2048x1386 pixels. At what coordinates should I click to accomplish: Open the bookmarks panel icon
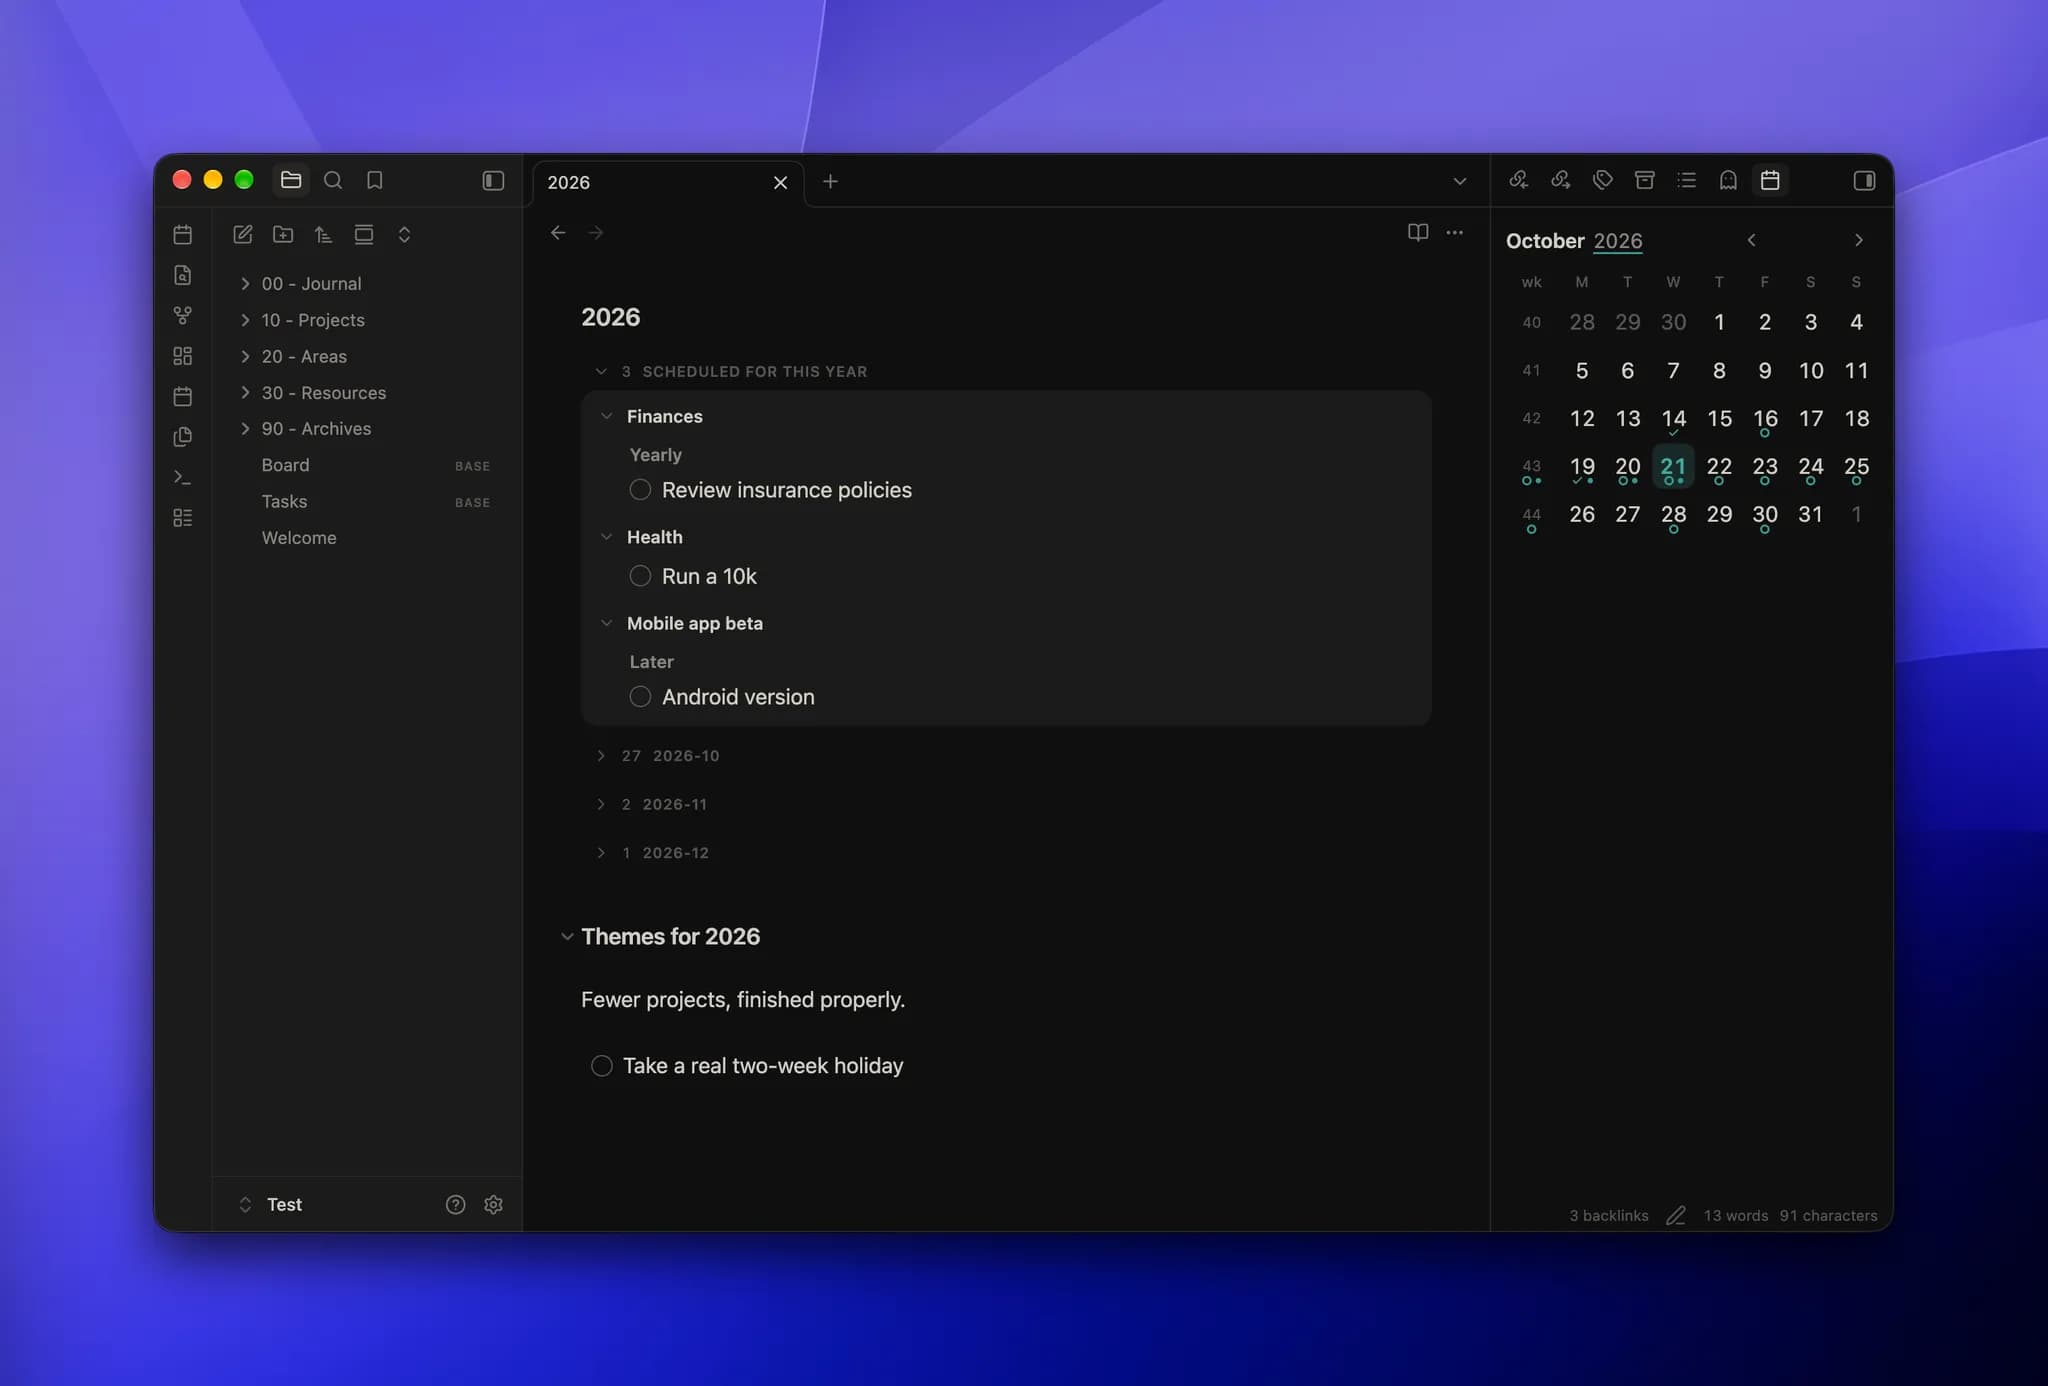pyautogui.click(x=375, y=180)
